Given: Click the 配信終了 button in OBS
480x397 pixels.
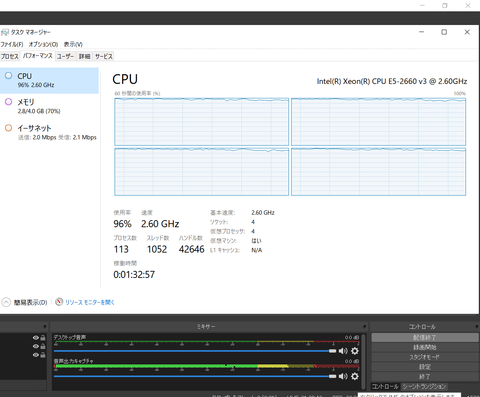Looking at the screenshot, I should pyautogui.click(x=425, y=338).
